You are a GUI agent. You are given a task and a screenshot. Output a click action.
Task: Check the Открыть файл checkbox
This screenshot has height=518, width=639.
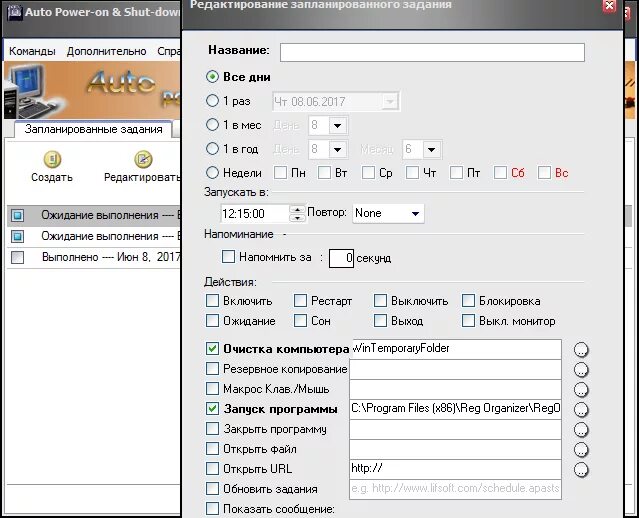click(212, 448)
